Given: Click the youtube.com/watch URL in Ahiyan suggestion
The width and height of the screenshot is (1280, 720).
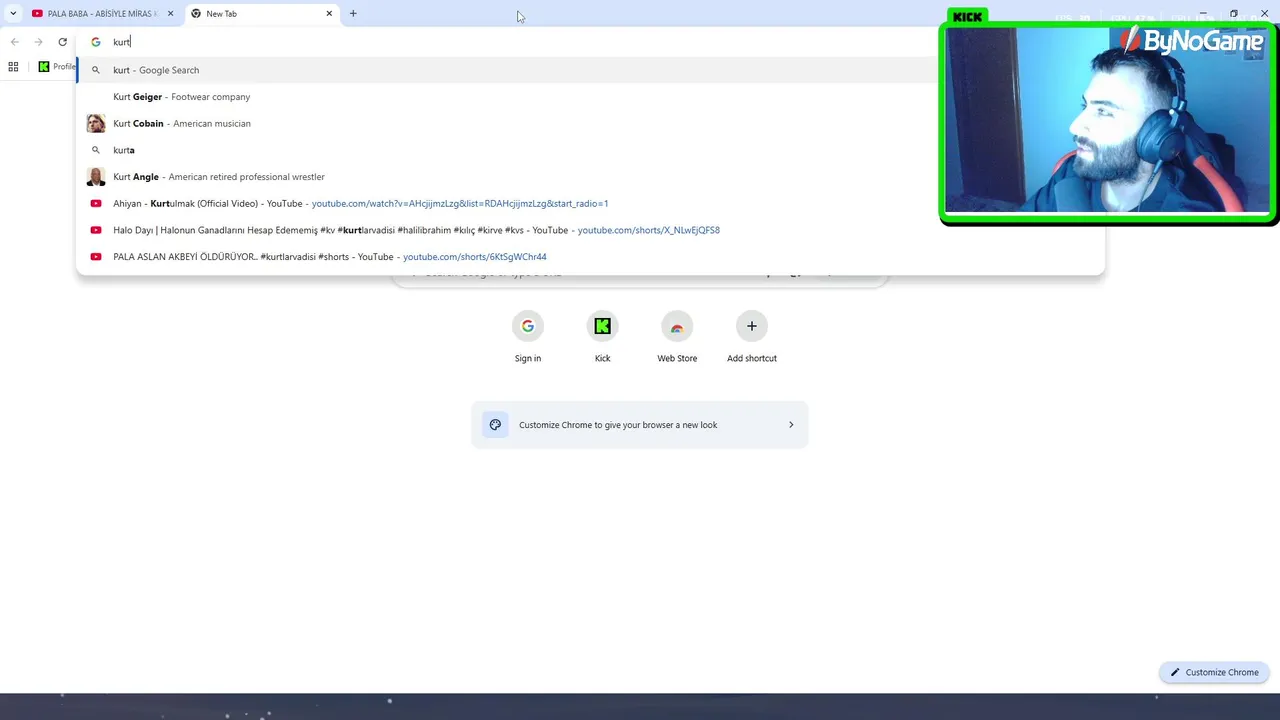Looking at the screenshot, I should click(460, 204).
